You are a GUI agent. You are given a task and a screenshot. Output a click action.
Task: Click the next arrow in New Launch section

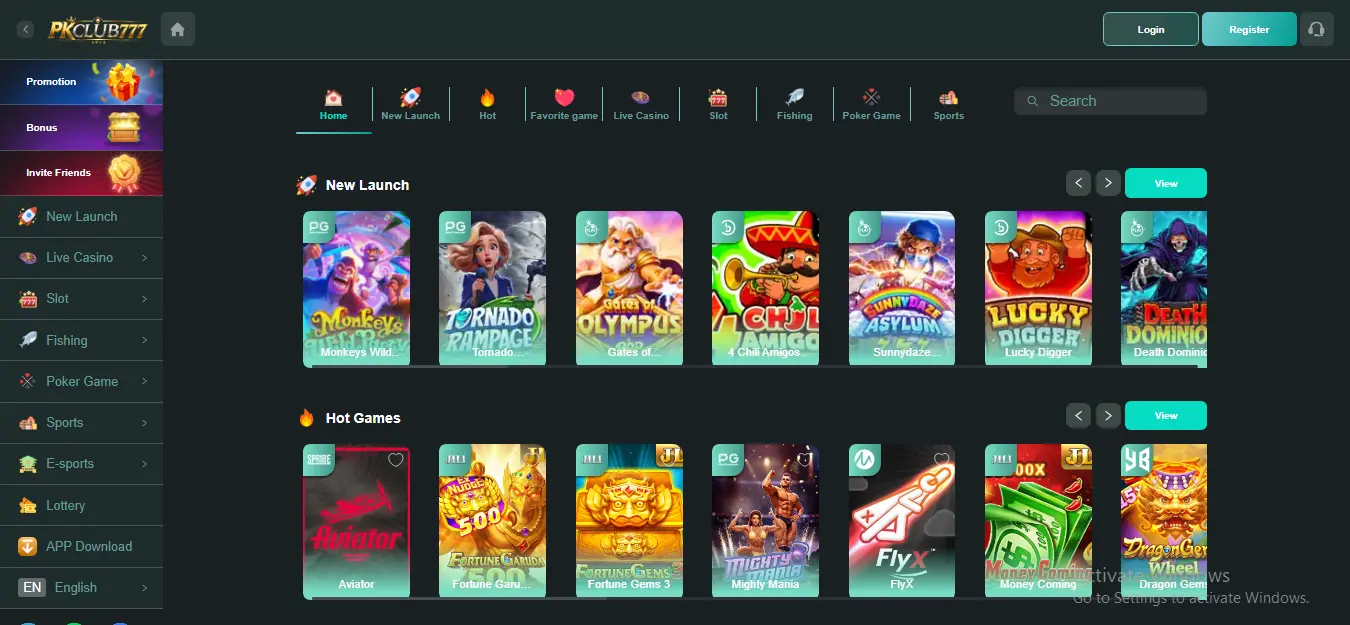pyautogui.click(x=1107, y=183)
